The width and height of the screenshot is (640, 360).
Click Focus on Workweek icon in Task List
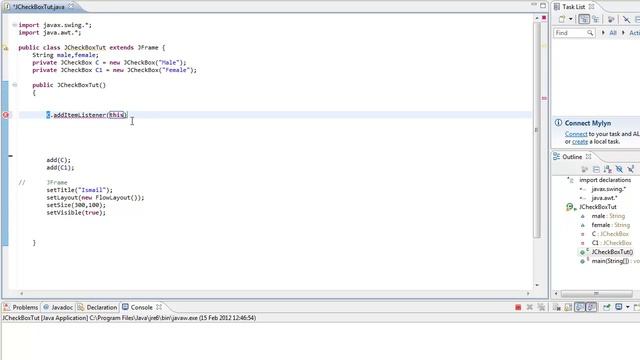coord(611,19)
